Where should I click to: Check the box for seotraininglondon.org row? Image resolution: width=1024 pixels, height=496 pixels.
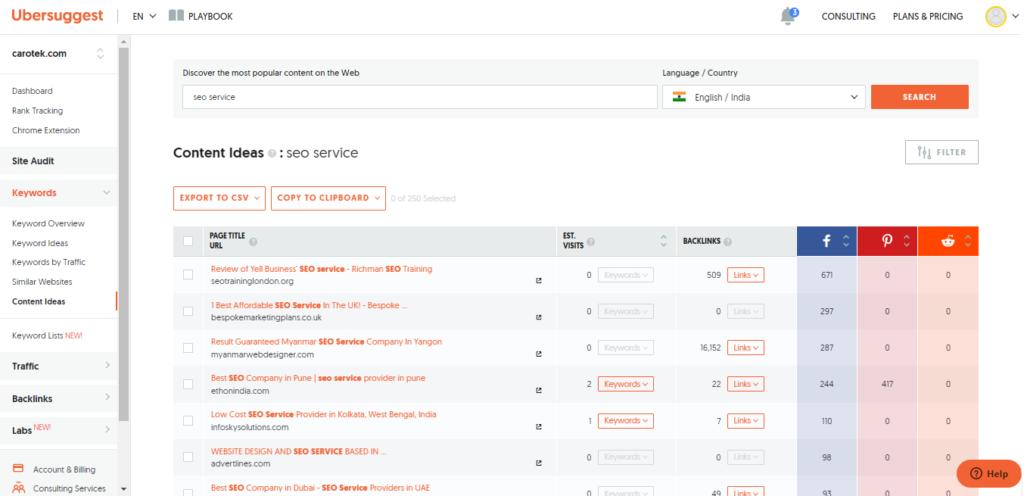pyautogui.click(x=188, y=275)
